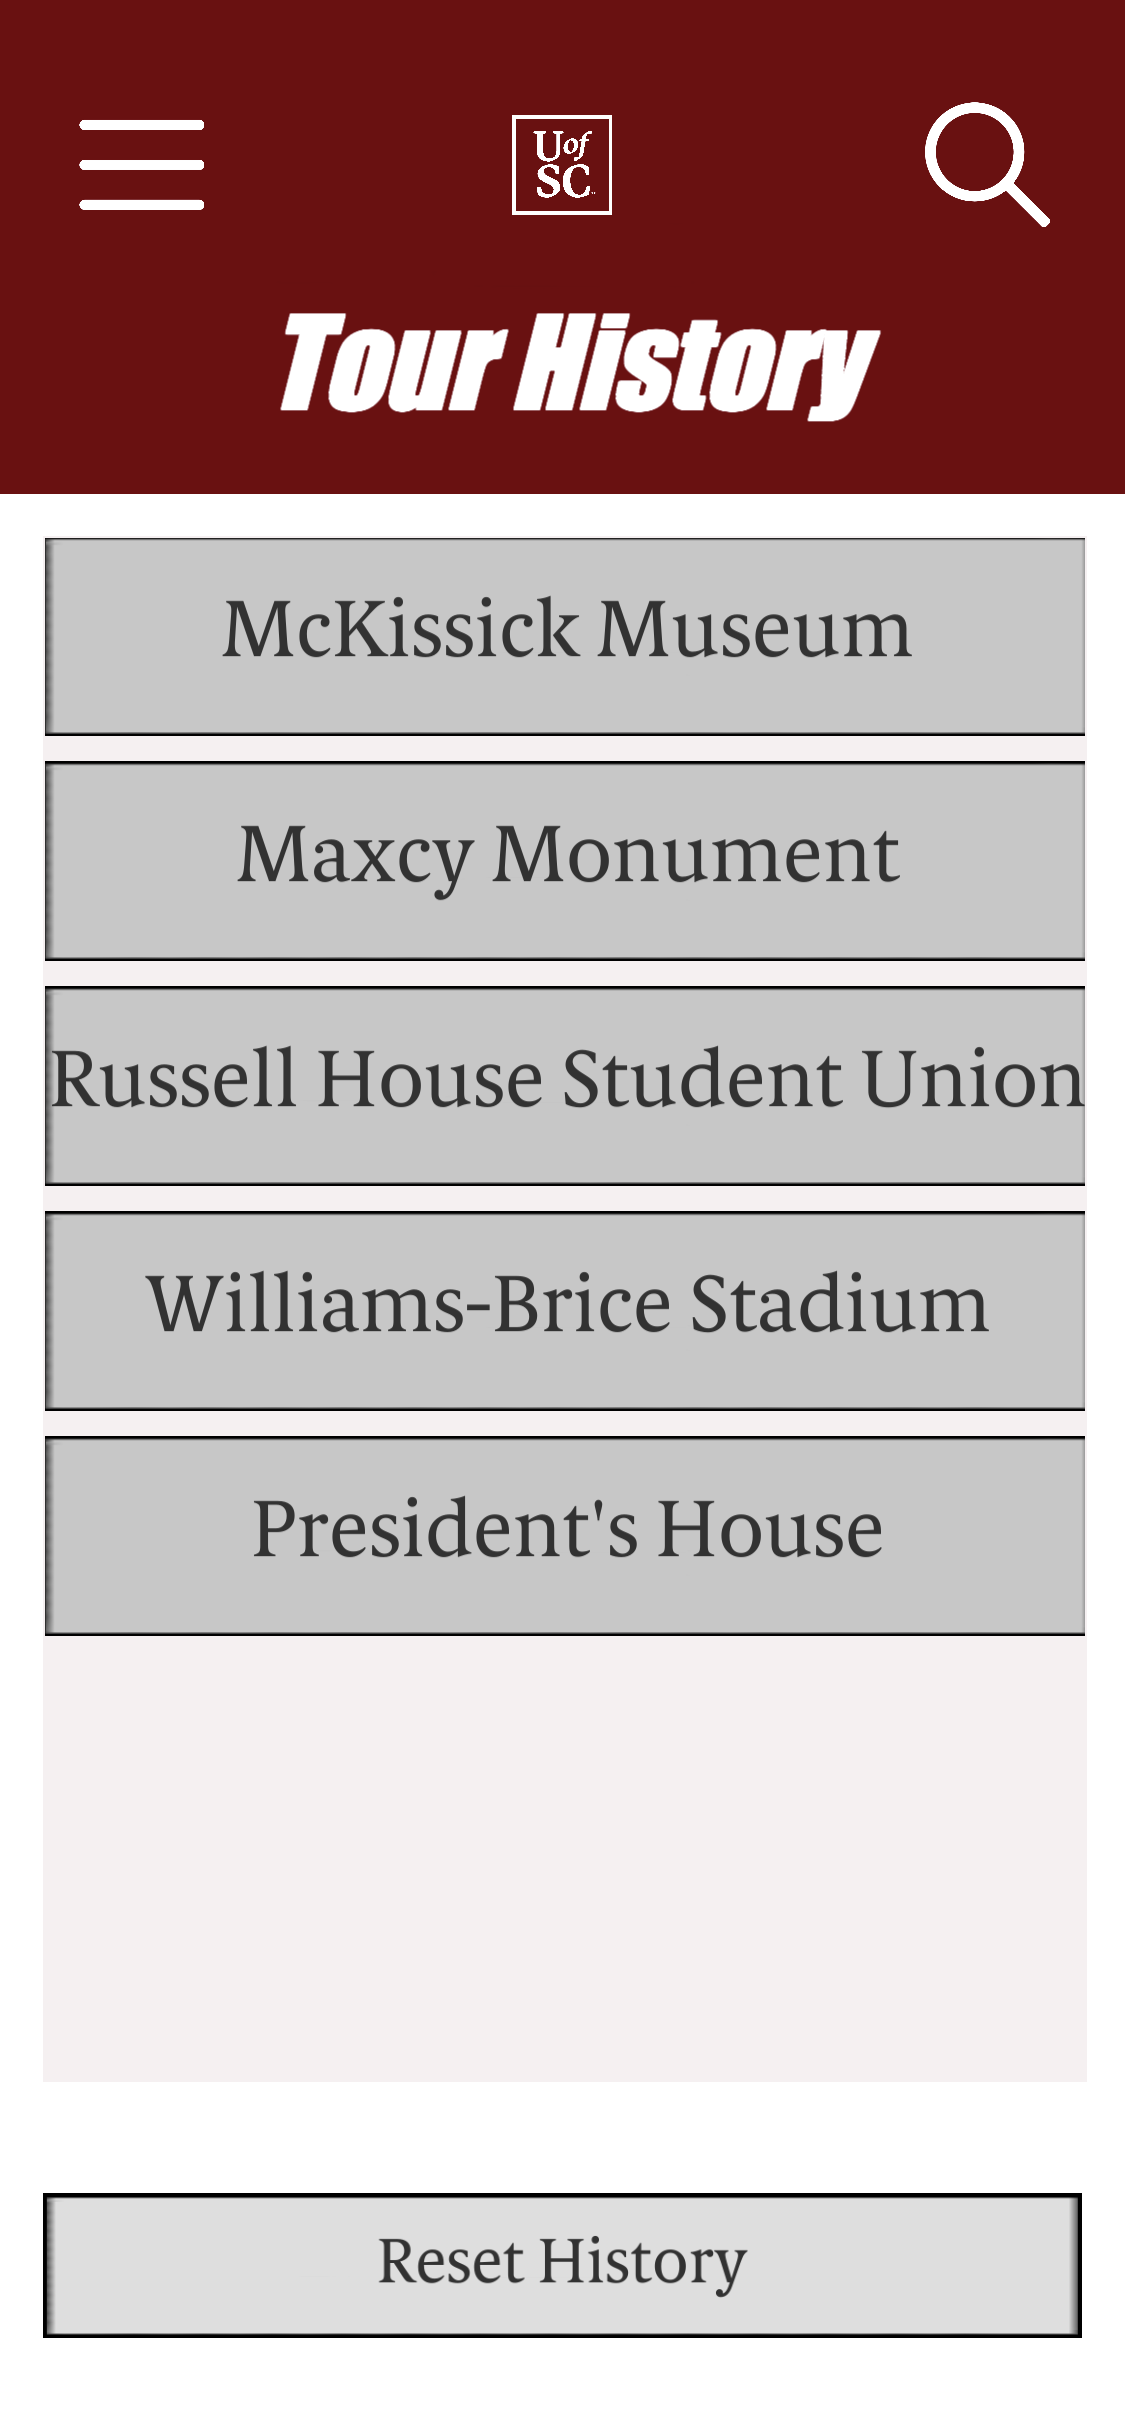Tap the UofSC logo
This screenshot has width=1125, height=2436.
click(x=562, y=165)
